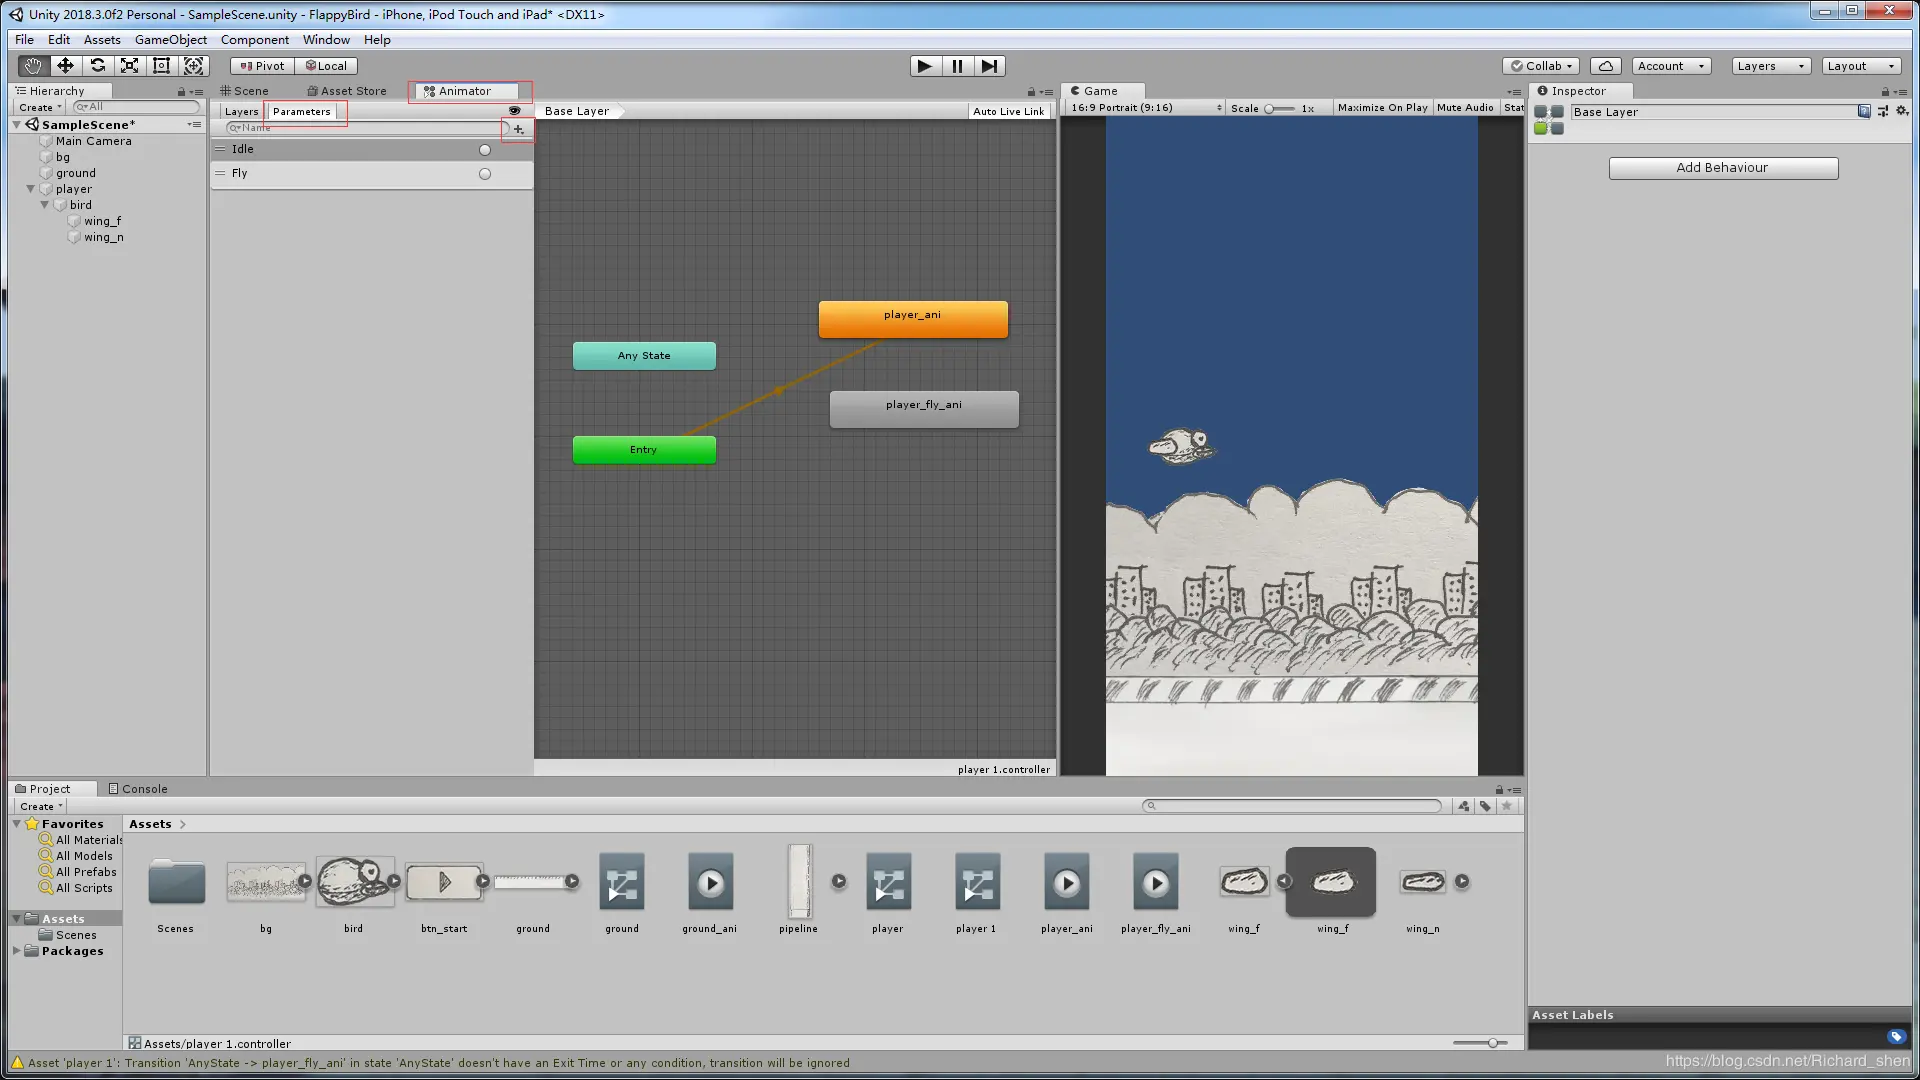Click the Step frame button
The width and height of the screenshot is (1920, 1080).
pos(989,66)
